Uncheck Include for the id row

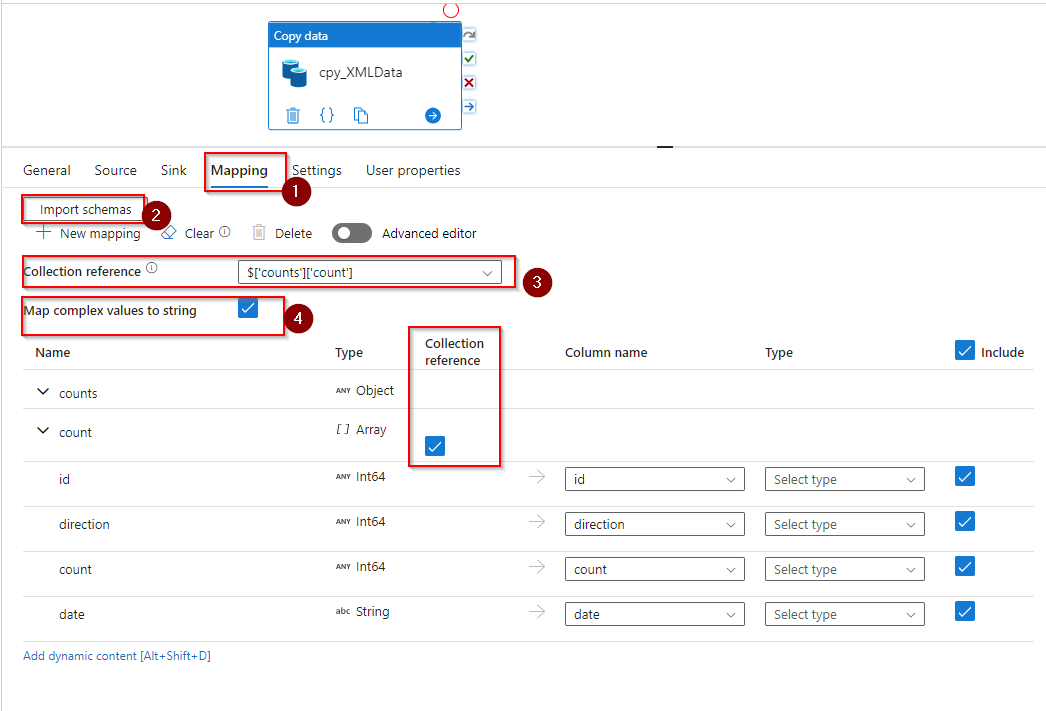click(x=965, y=476)
